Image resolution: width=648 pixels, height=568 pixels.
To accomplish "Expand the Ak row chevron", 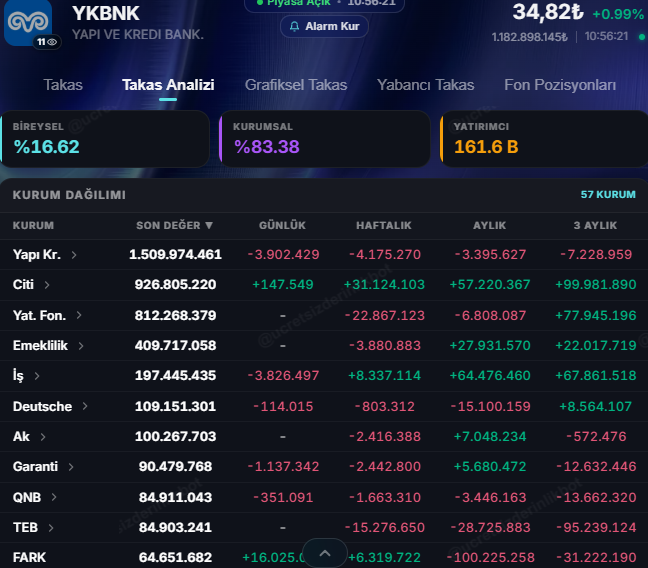I will click(x=43, y=437).
